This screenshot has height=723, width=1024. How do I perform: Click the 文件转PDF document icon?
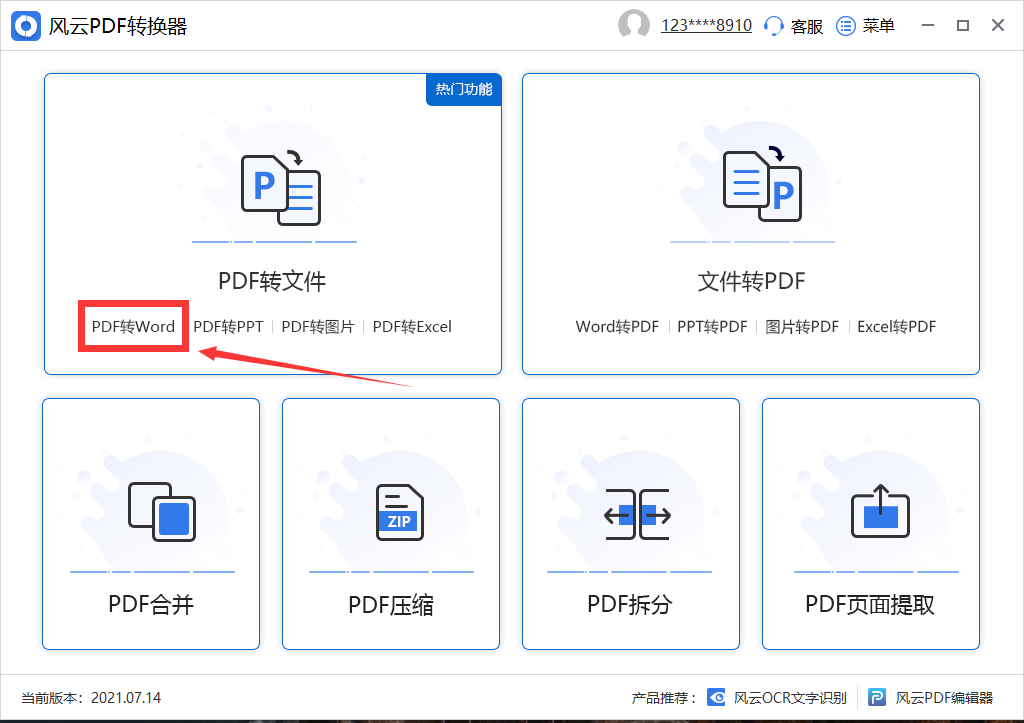coord(763,185)
